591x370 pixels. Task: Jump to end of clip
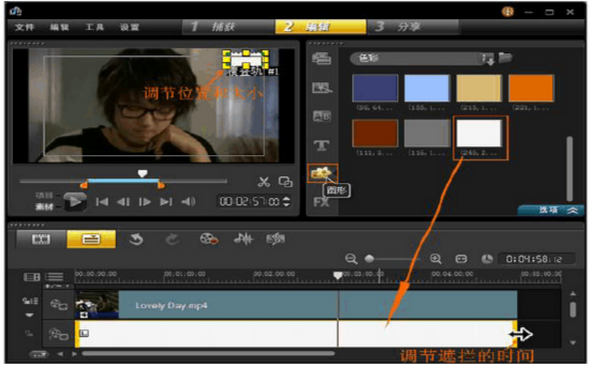(x=166, y=202)
